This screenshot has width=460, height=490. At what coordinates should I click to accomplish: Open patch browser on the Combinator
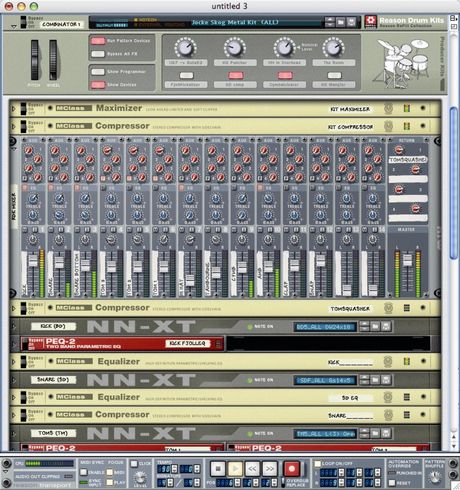tap(340, 22)
